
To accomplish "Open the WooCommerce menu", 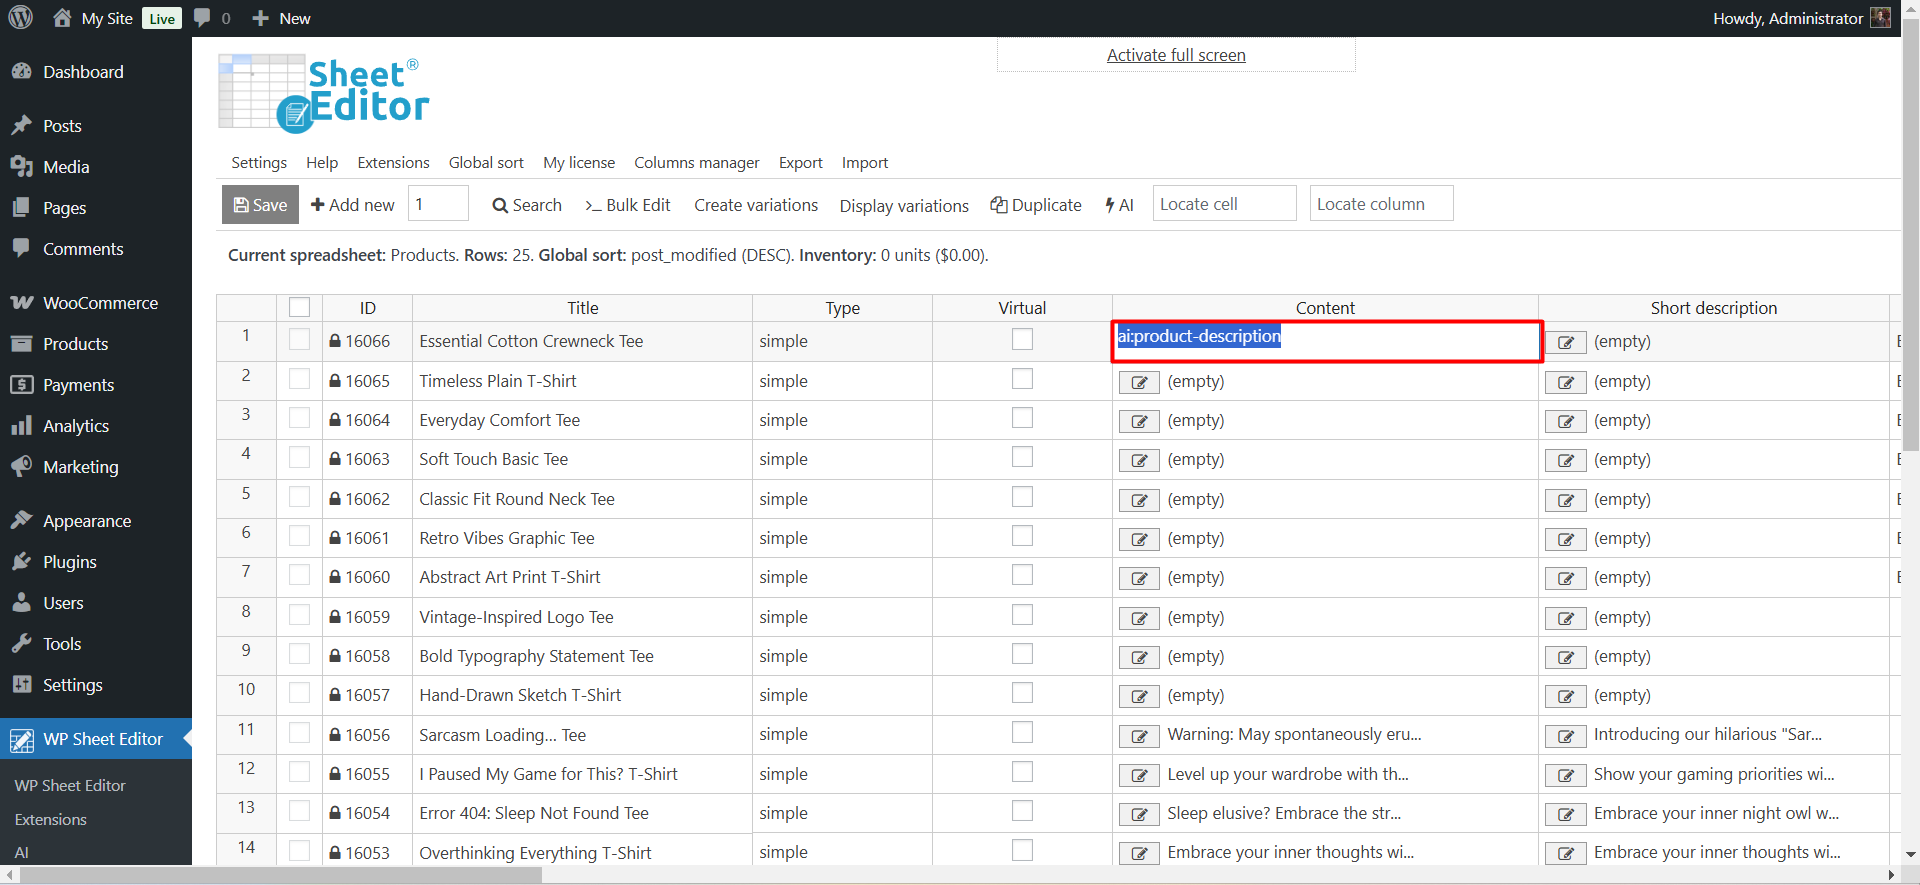I will [100, 303].
